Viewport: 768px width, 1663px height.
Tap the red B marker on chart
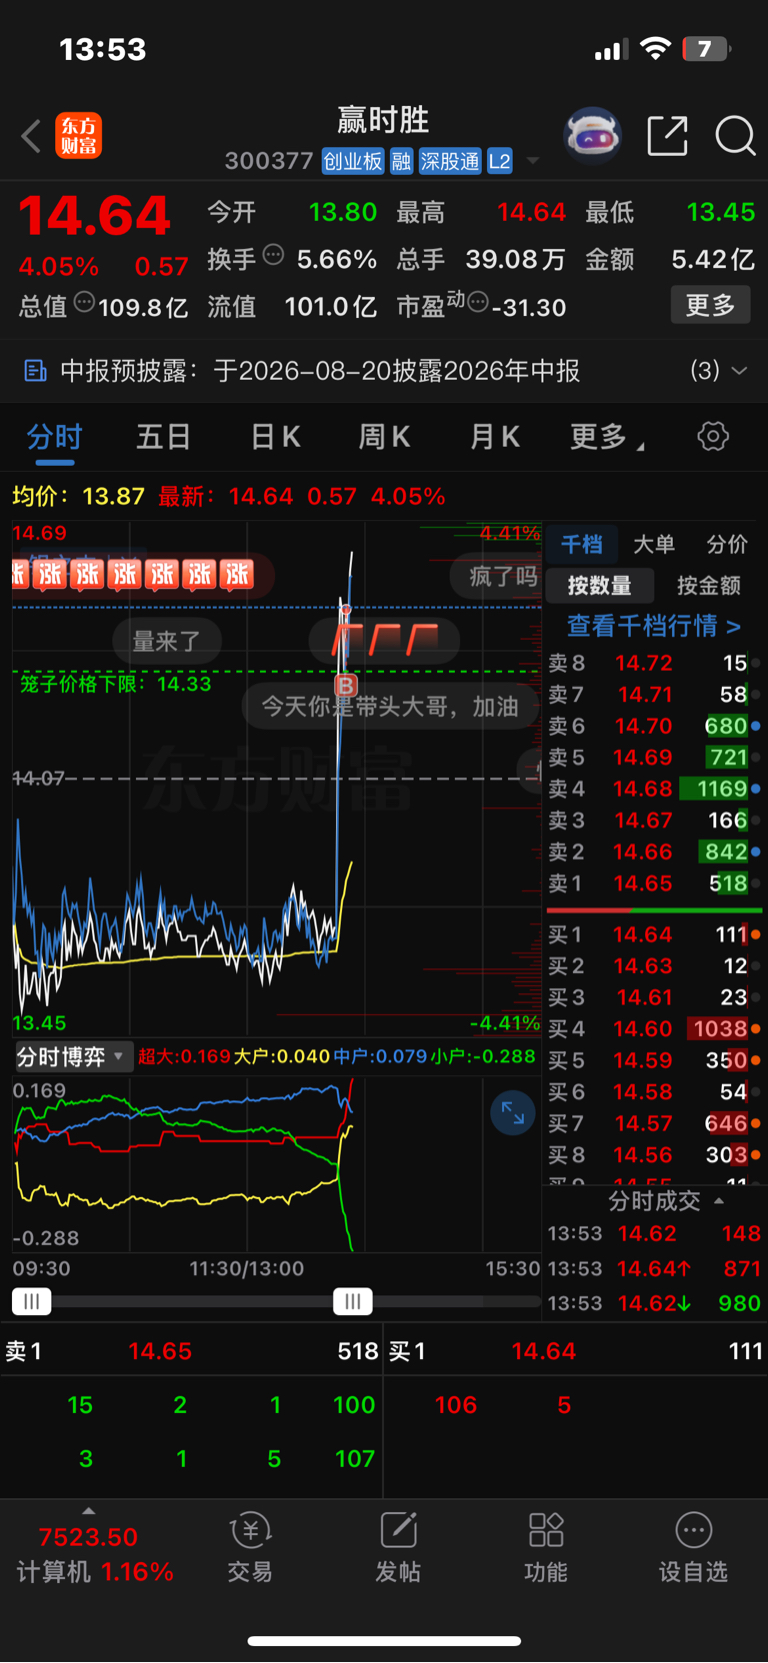pos(345,685)
